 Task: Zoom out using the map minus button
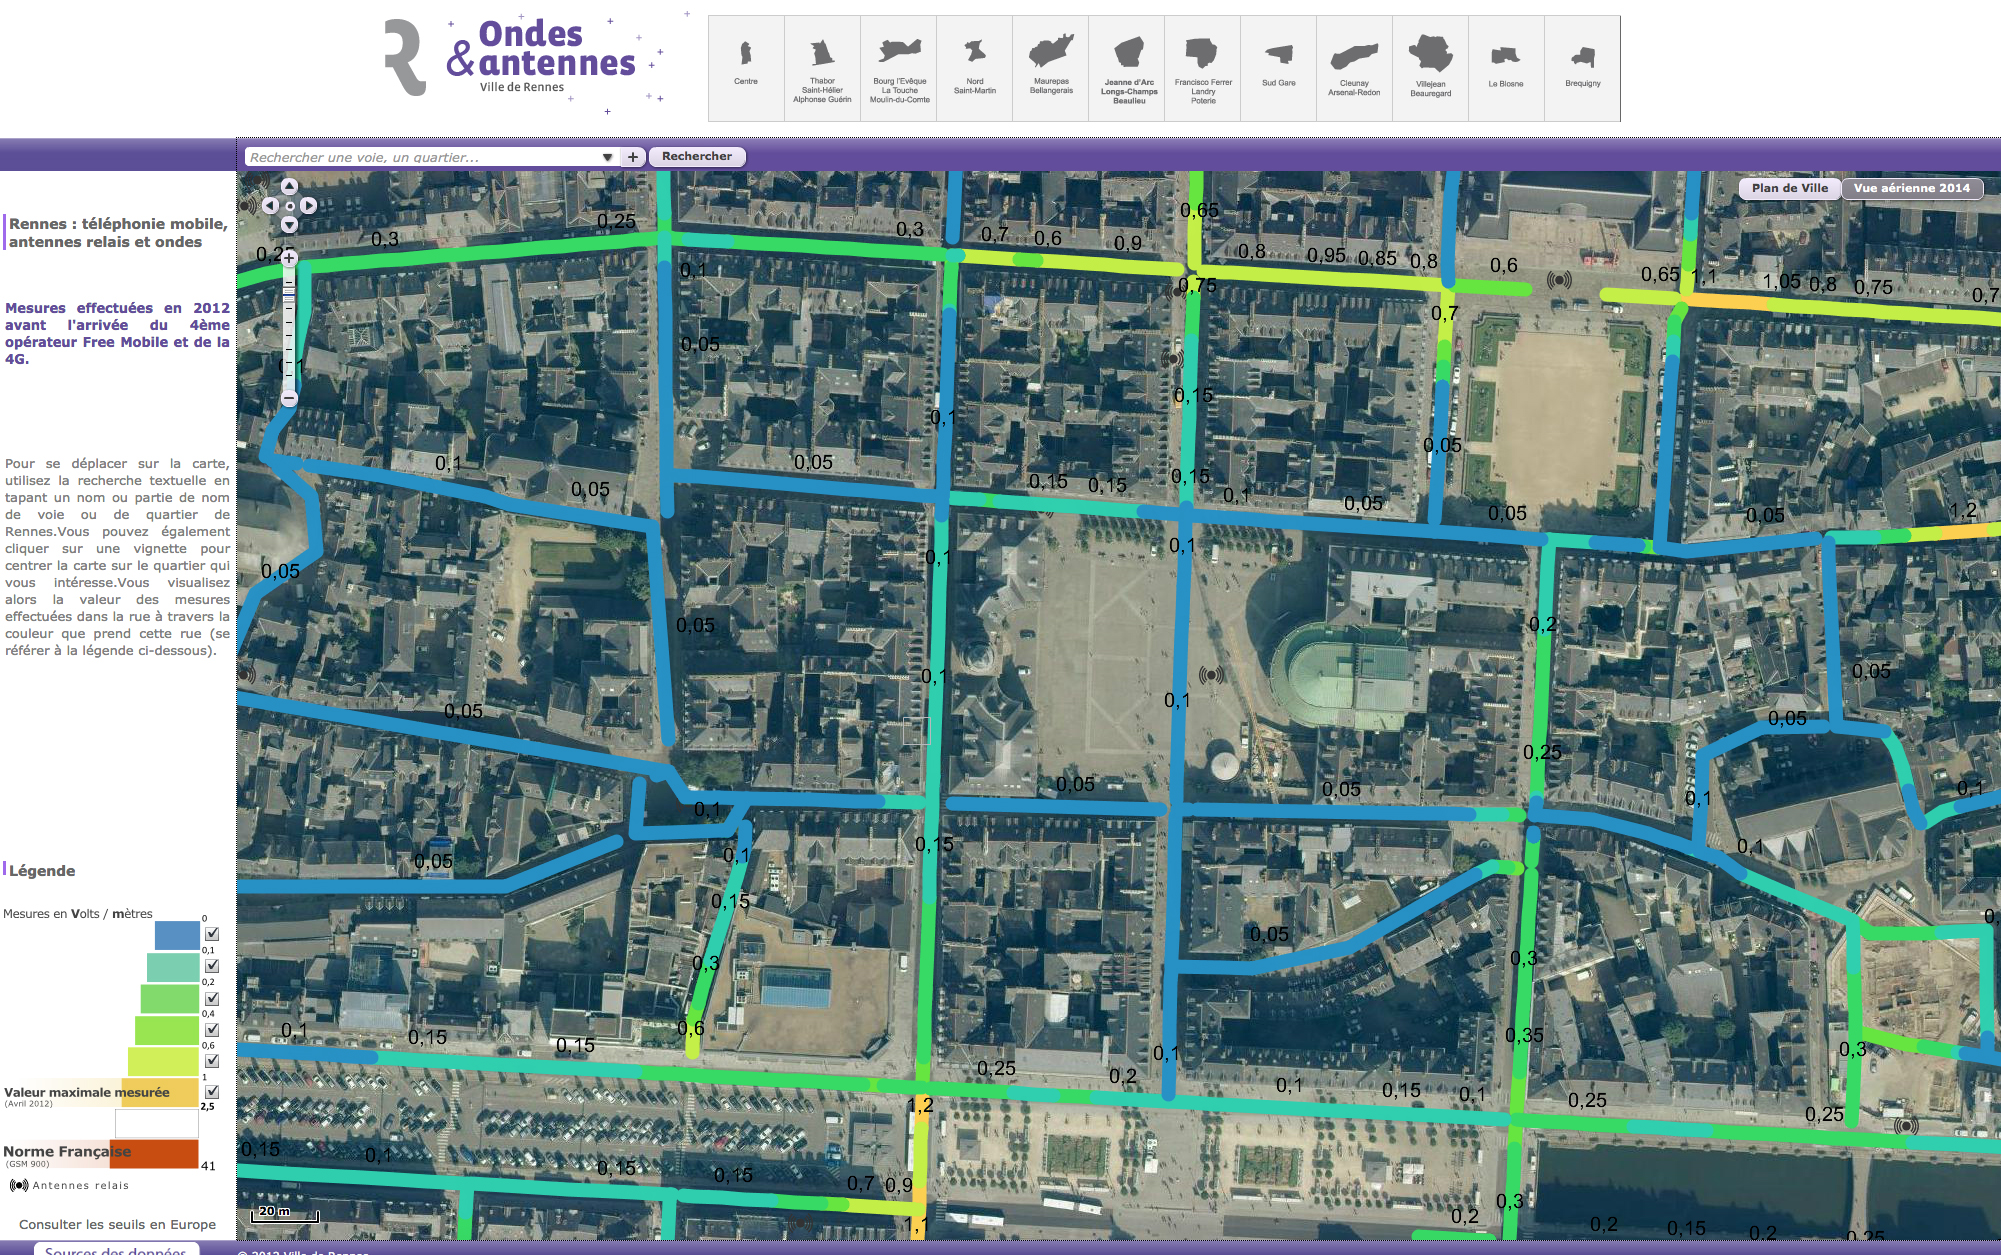pyautogui.click(x=289, y=398)
